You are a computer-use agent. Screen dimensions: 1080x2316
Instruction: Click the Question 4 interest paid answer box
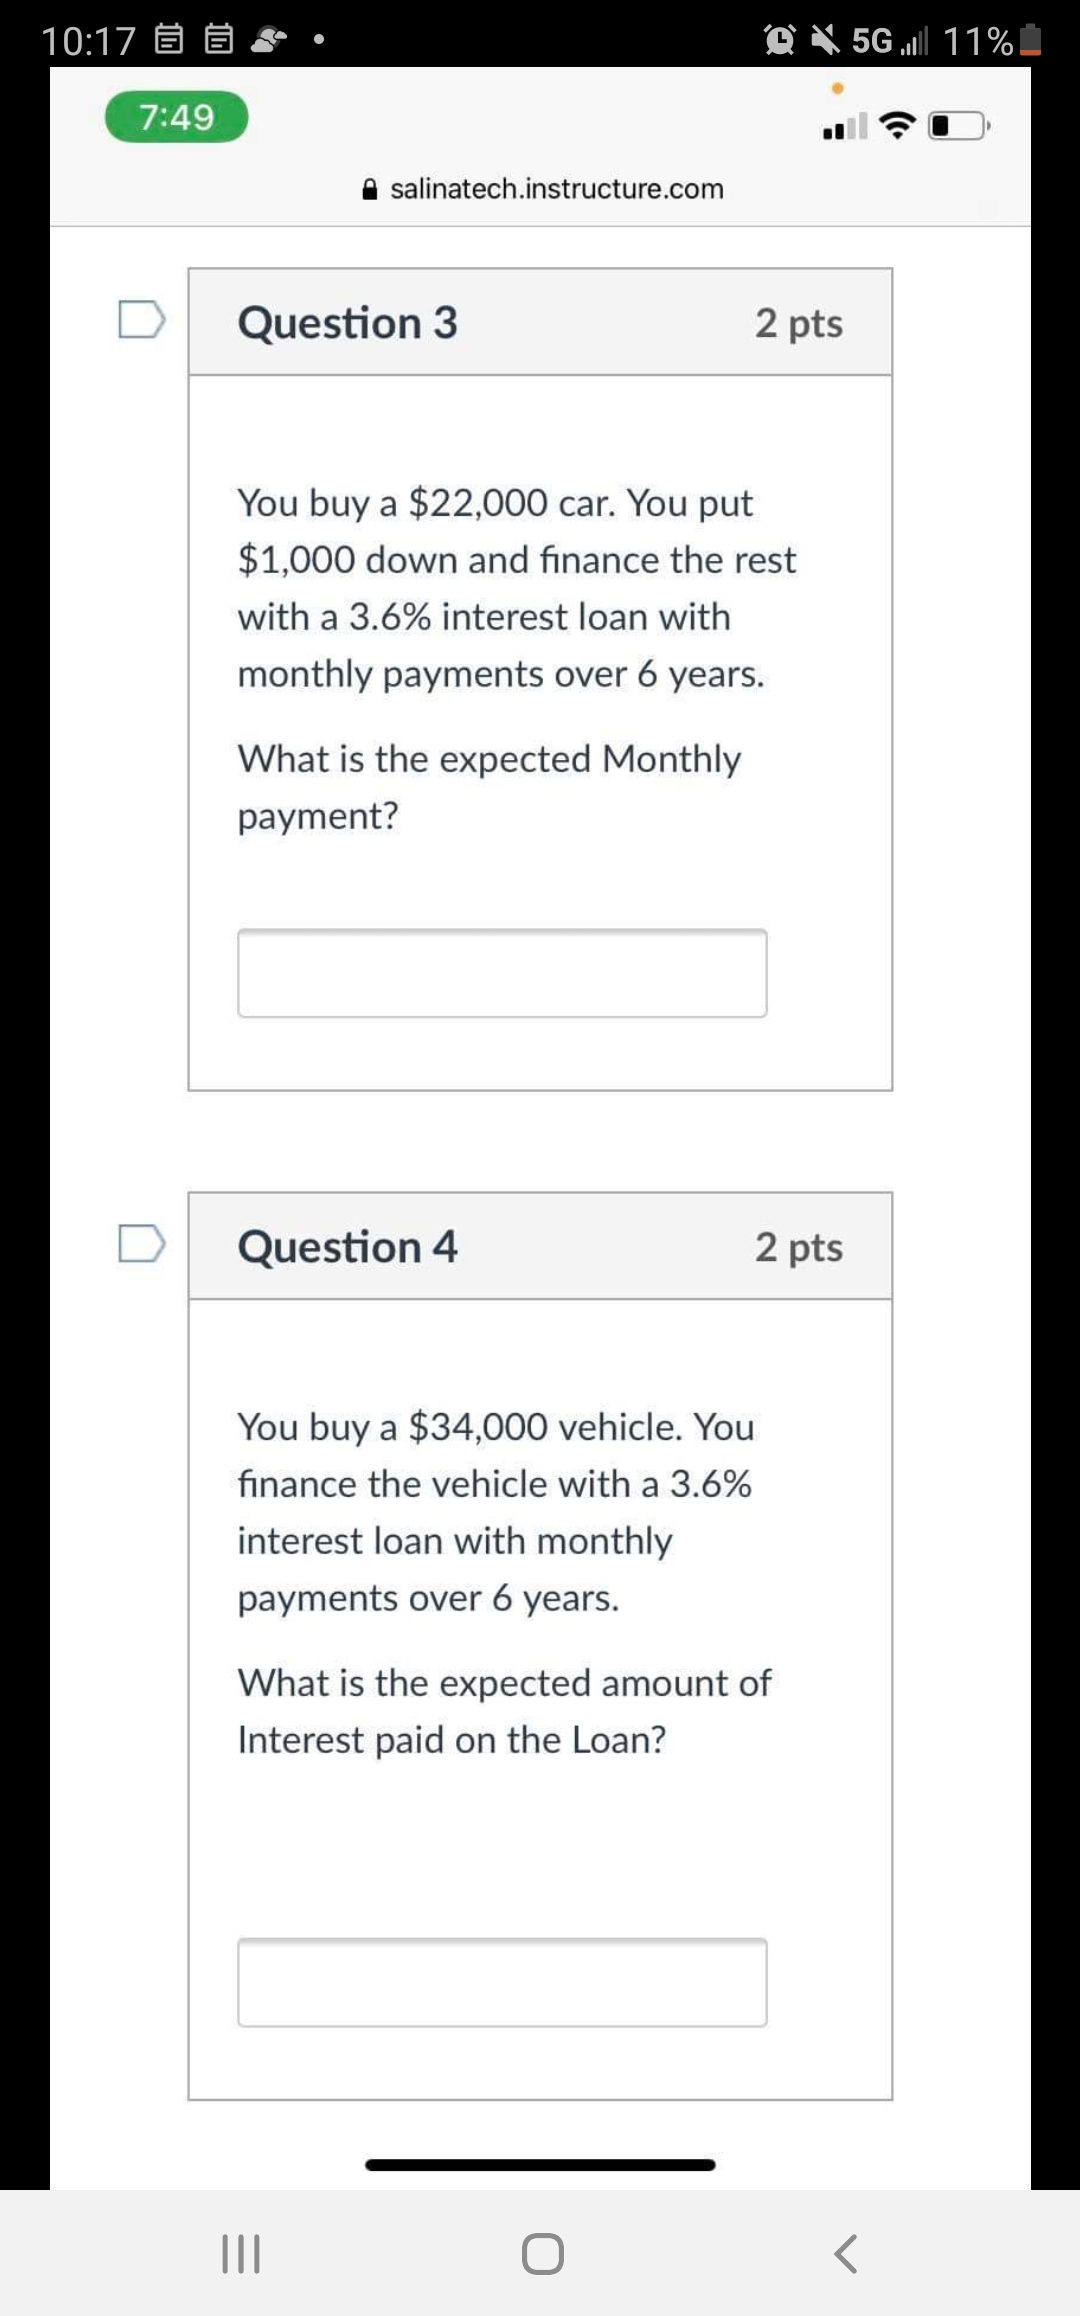[502, 1982]
